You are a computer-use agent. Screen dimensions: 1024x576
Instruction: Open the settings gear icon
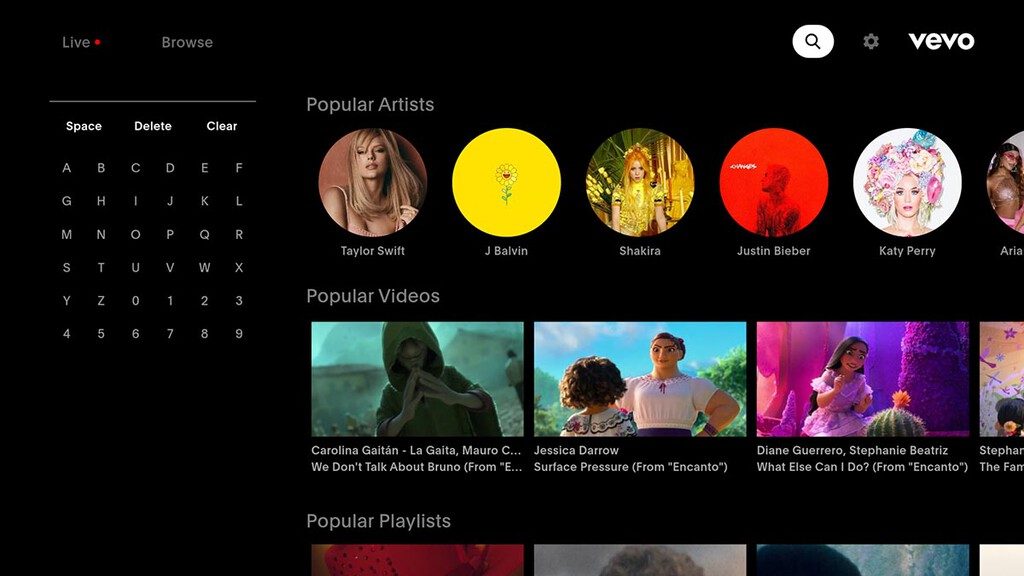point(870,41)
